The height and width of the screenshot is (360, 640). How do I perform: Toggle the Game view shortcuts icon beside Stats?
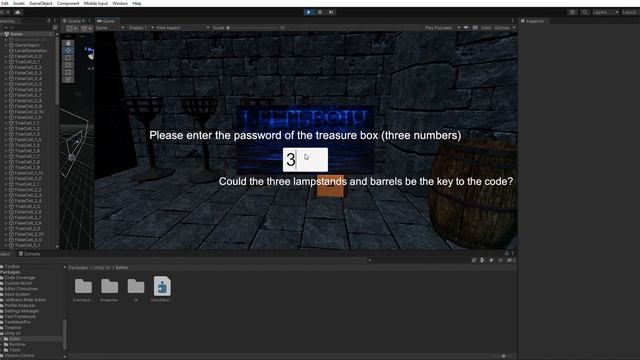475,28
